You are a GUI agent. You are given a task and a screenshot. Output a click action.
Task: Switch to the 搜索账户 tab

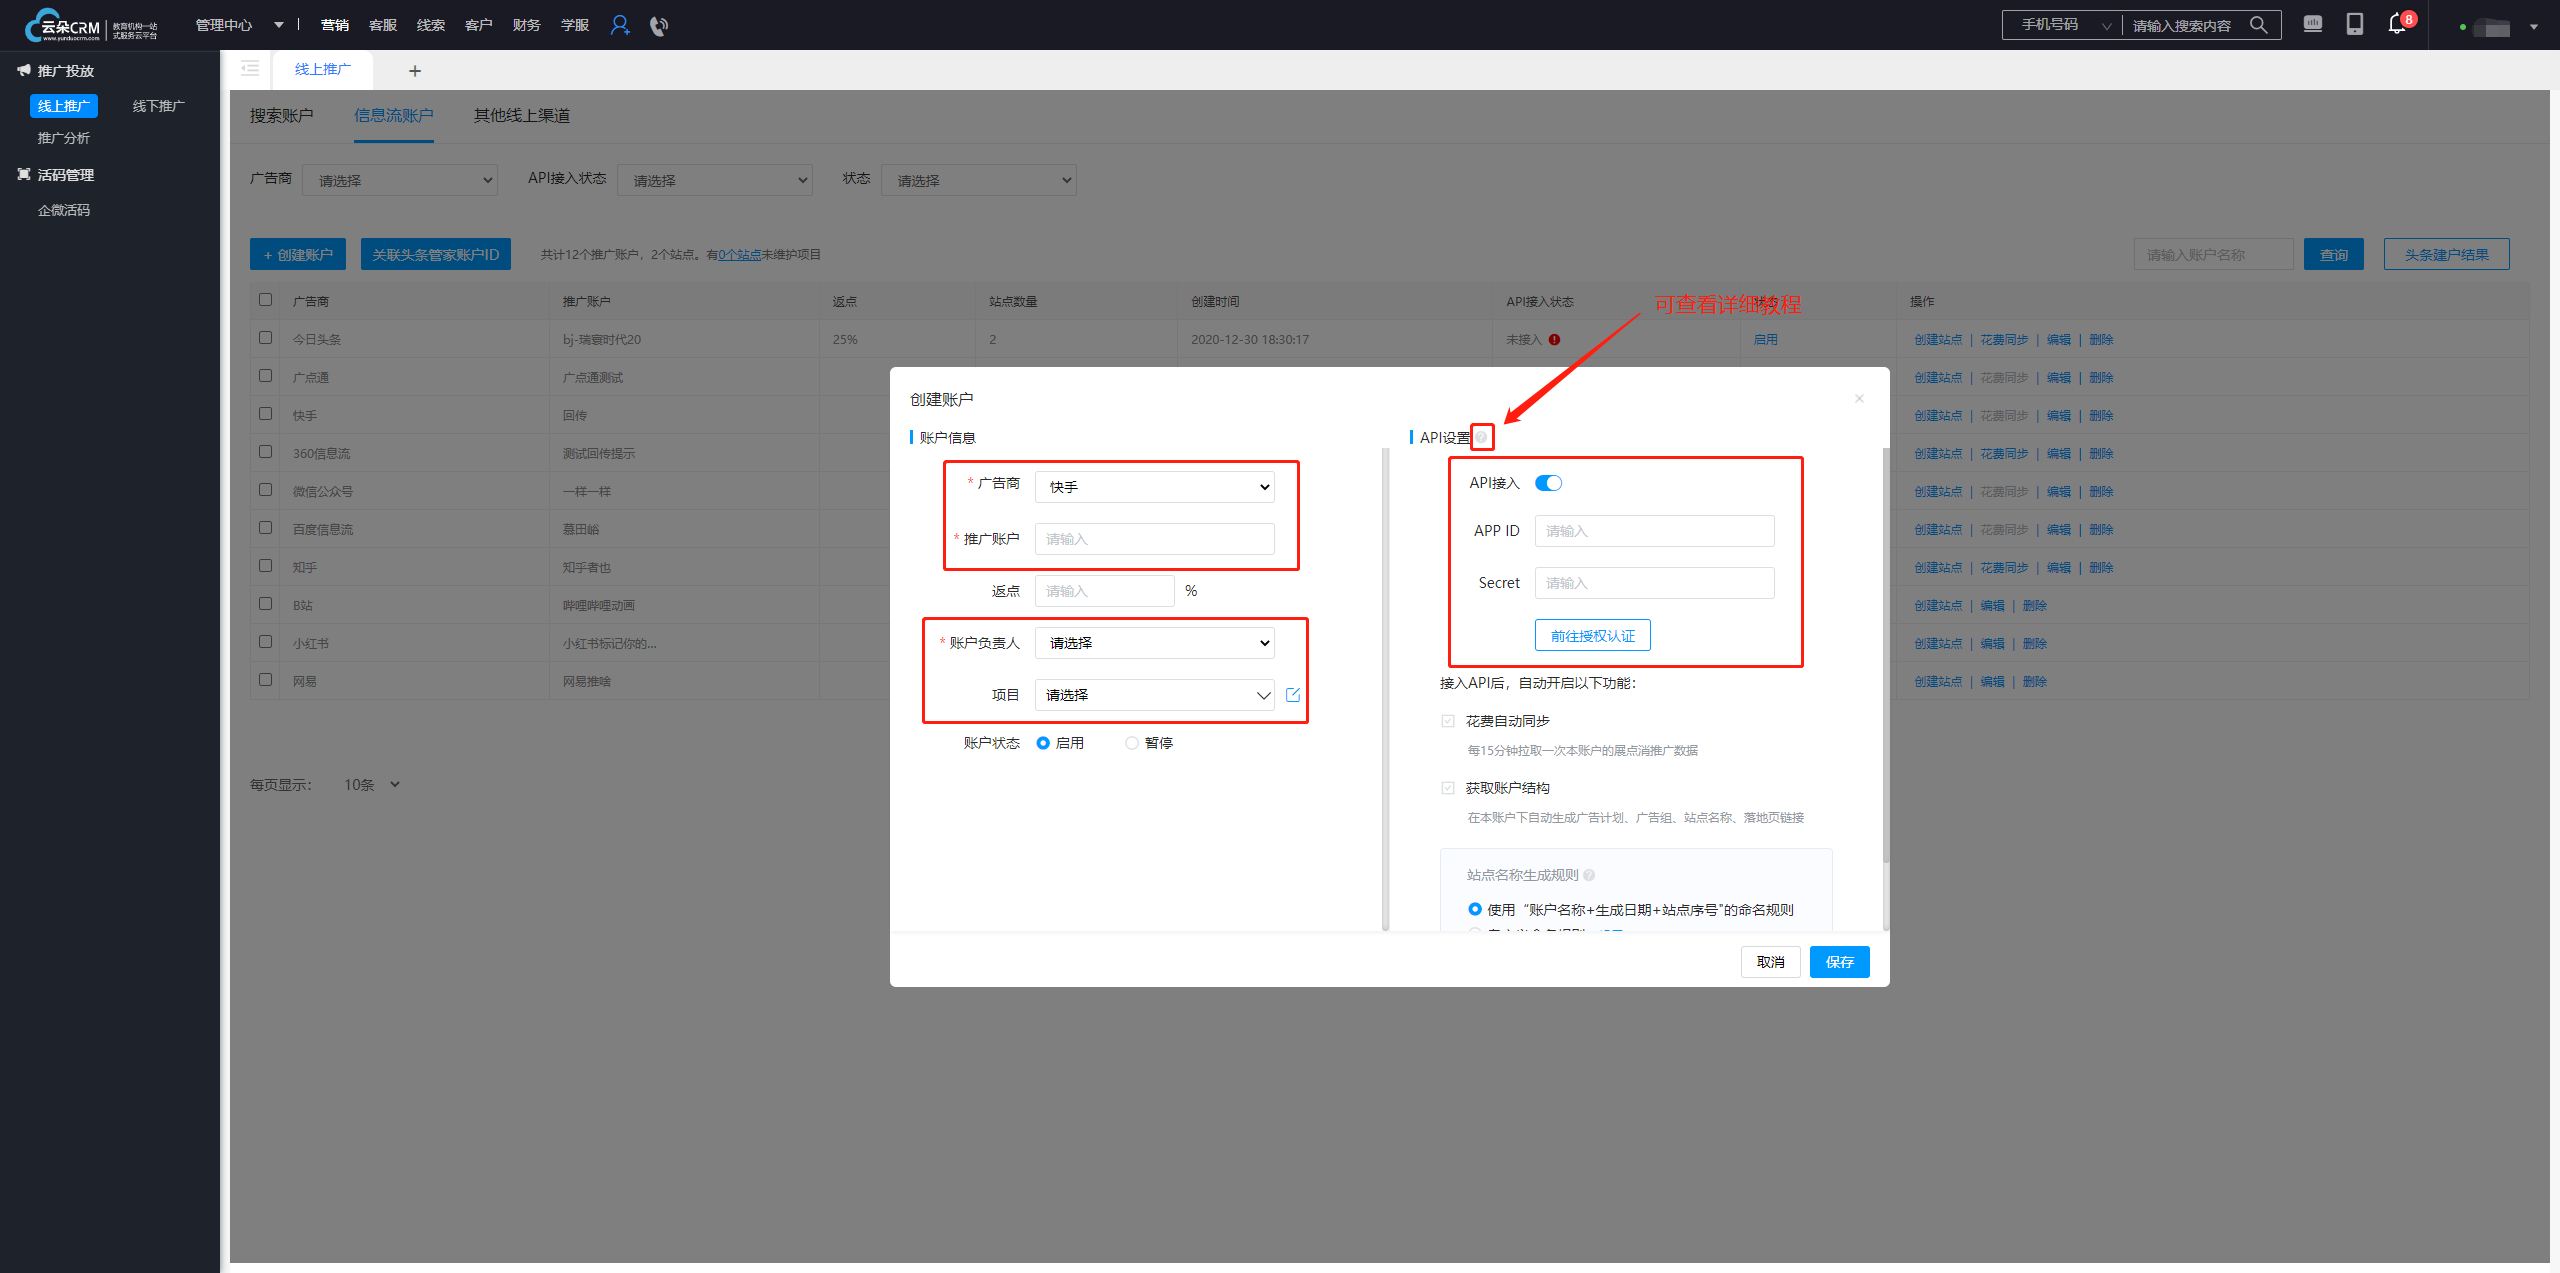point(281,116)
